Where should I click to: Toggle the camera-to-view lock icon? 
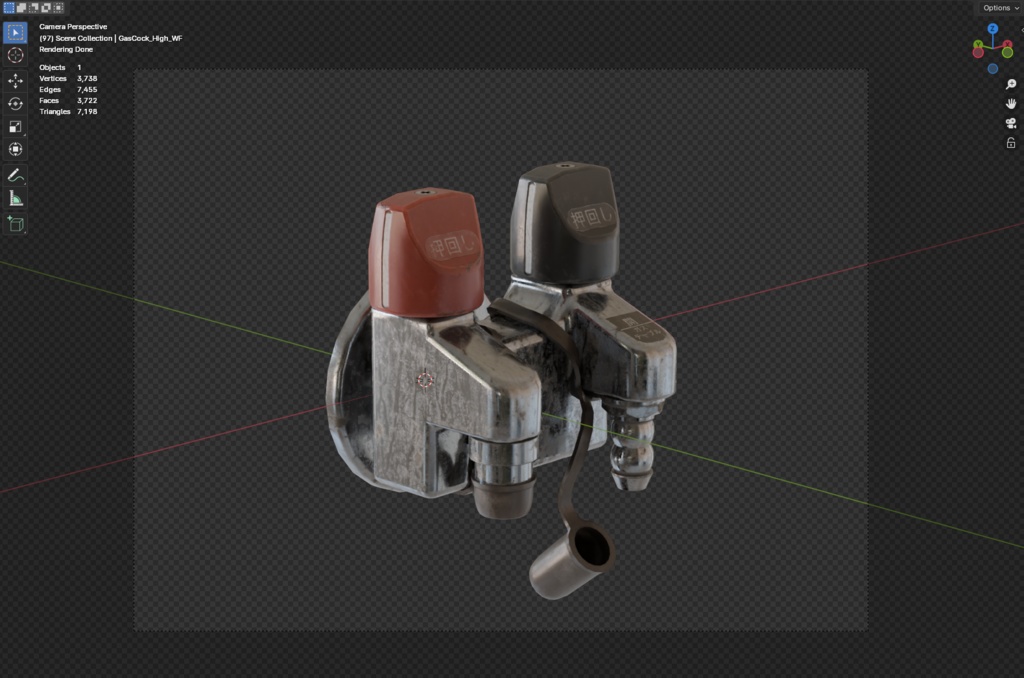pyautogui.click(x=1011, y=143)
